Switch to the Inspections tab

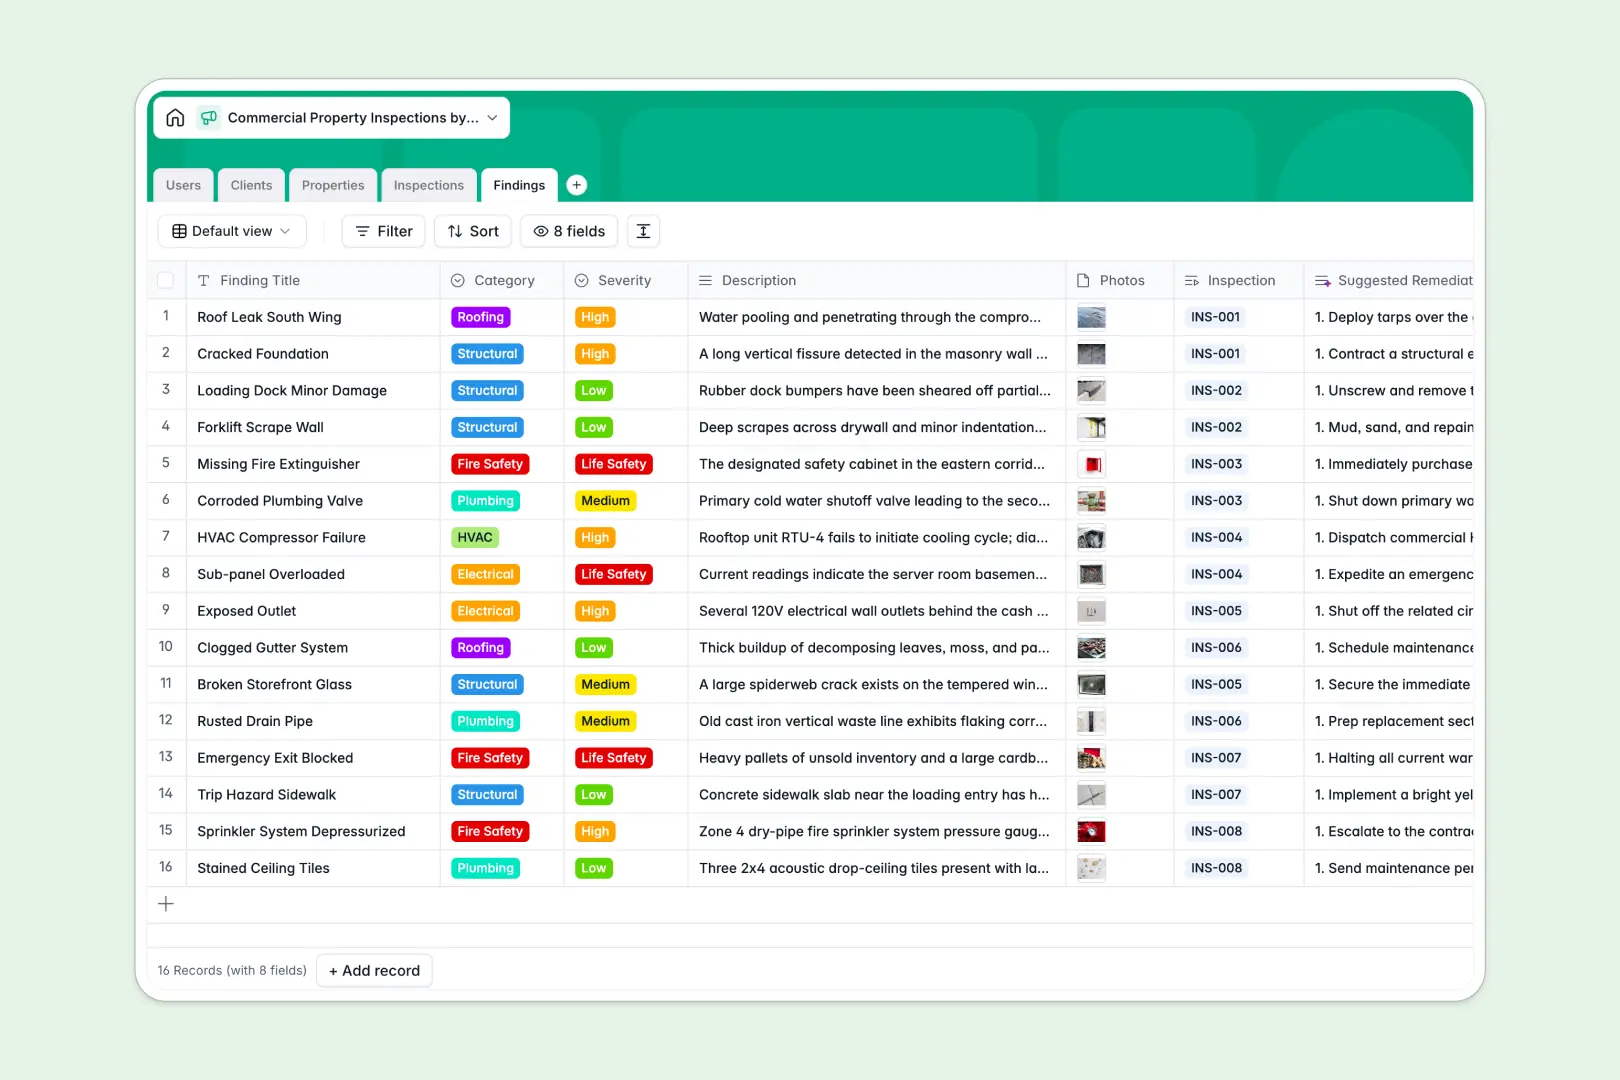428,185
